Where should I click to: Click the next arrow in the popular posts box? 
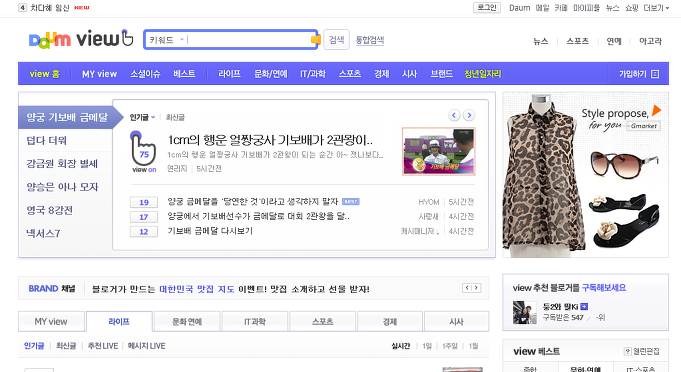click(x=469, y=115)
